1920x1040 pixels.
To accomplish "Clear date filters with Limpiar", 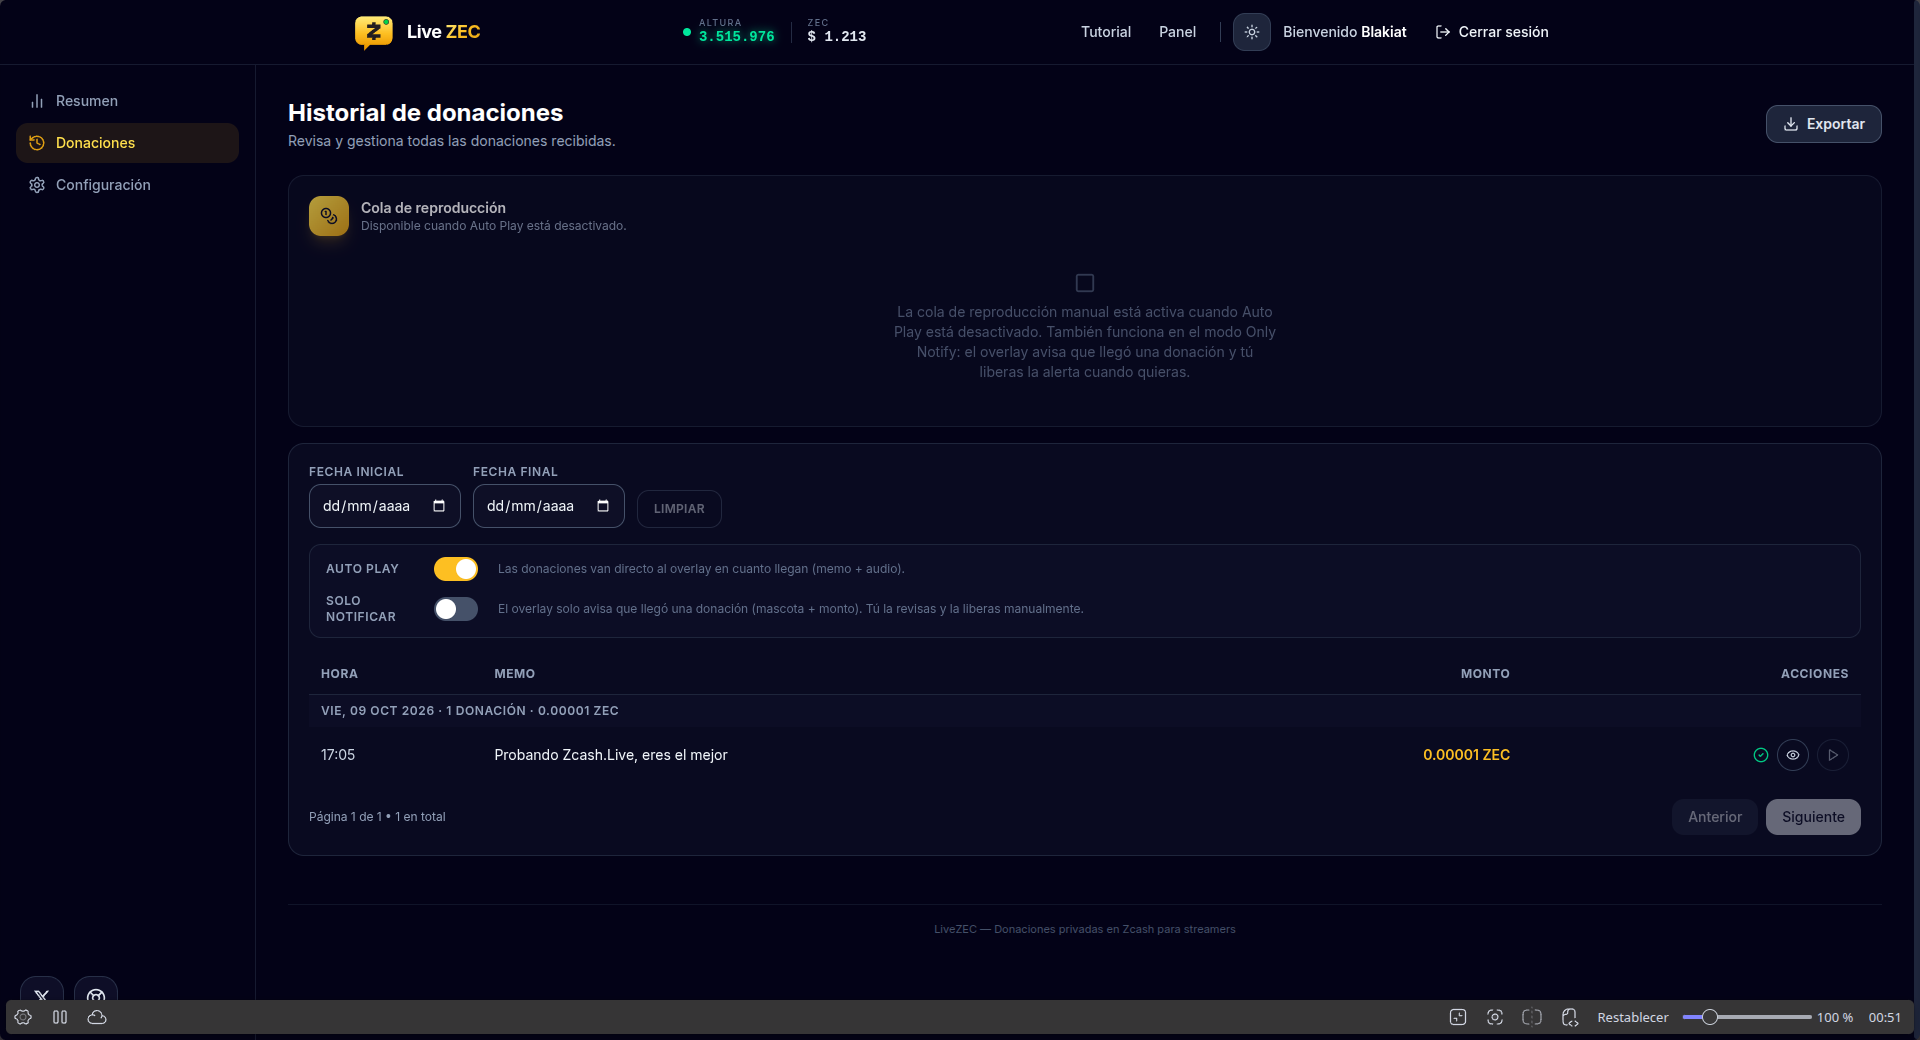I will point(679,509).
